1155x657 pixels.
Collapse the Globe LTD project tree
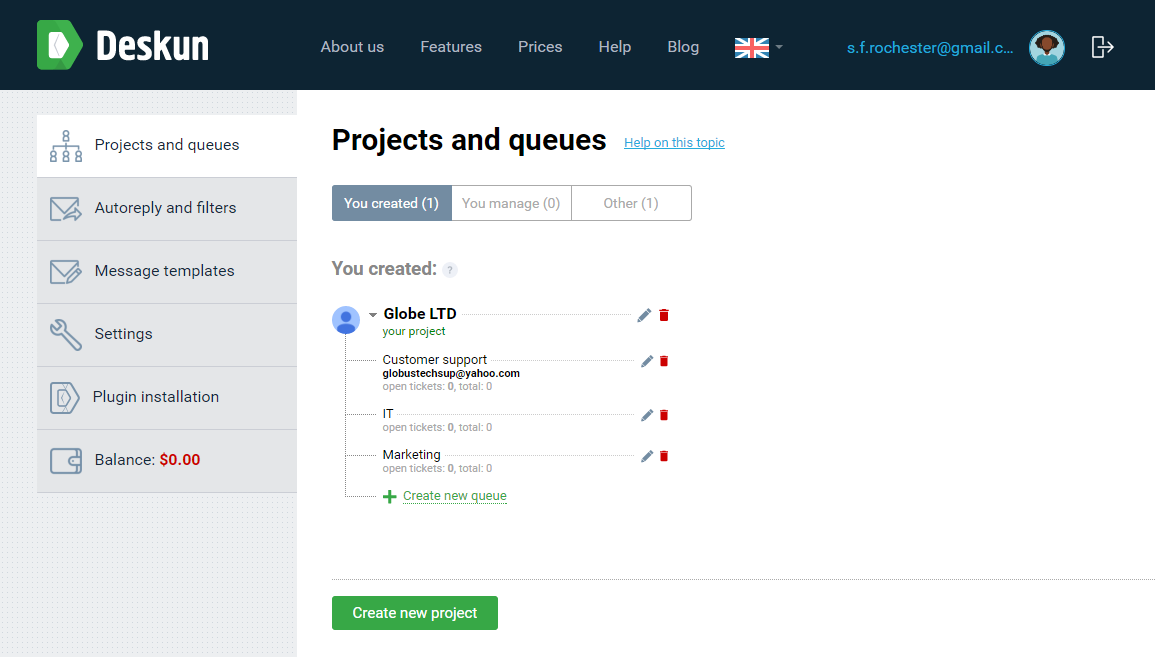[x=373, y=315]
